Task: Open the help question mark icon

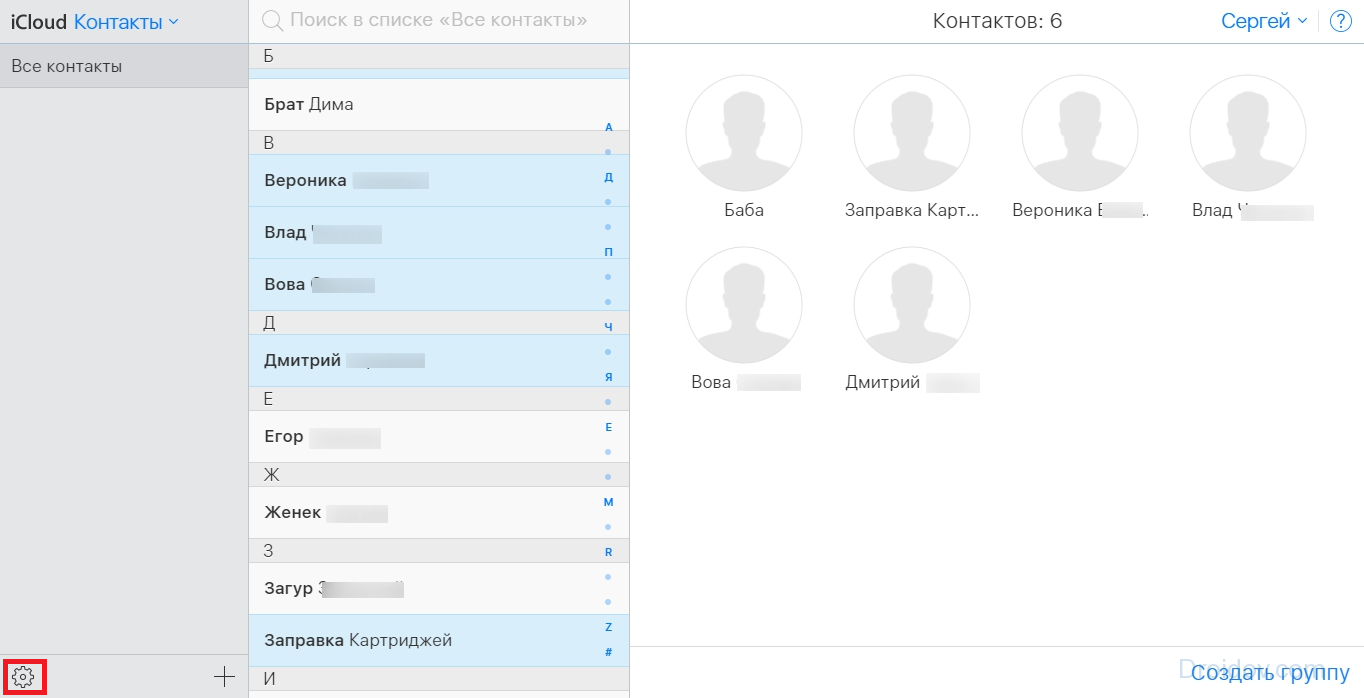Action: click(x=1340, y=21)
